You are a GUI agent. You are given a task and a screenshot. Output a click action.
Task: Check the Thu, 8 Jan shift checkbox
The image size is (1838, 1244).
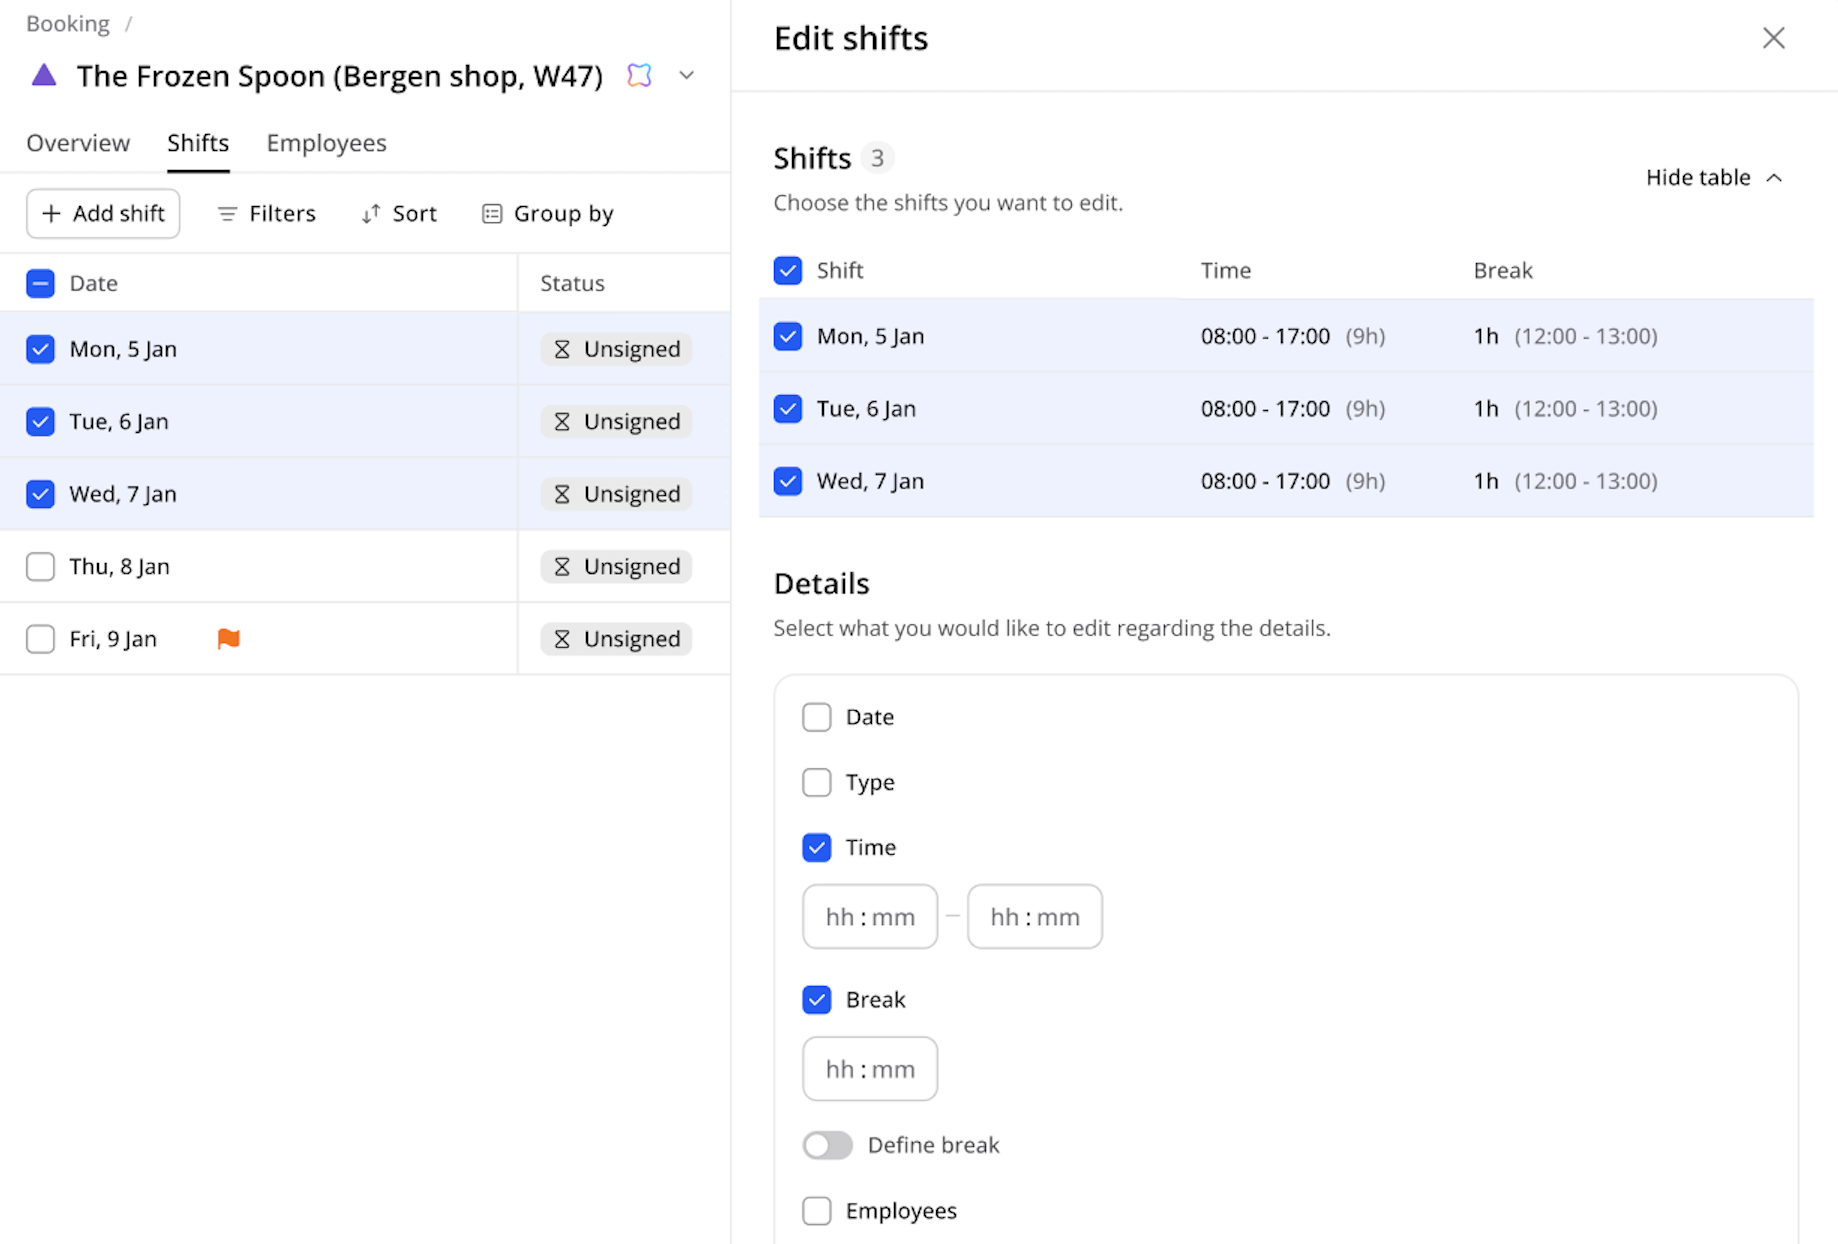pyautogui.click(x=40, y=567)
